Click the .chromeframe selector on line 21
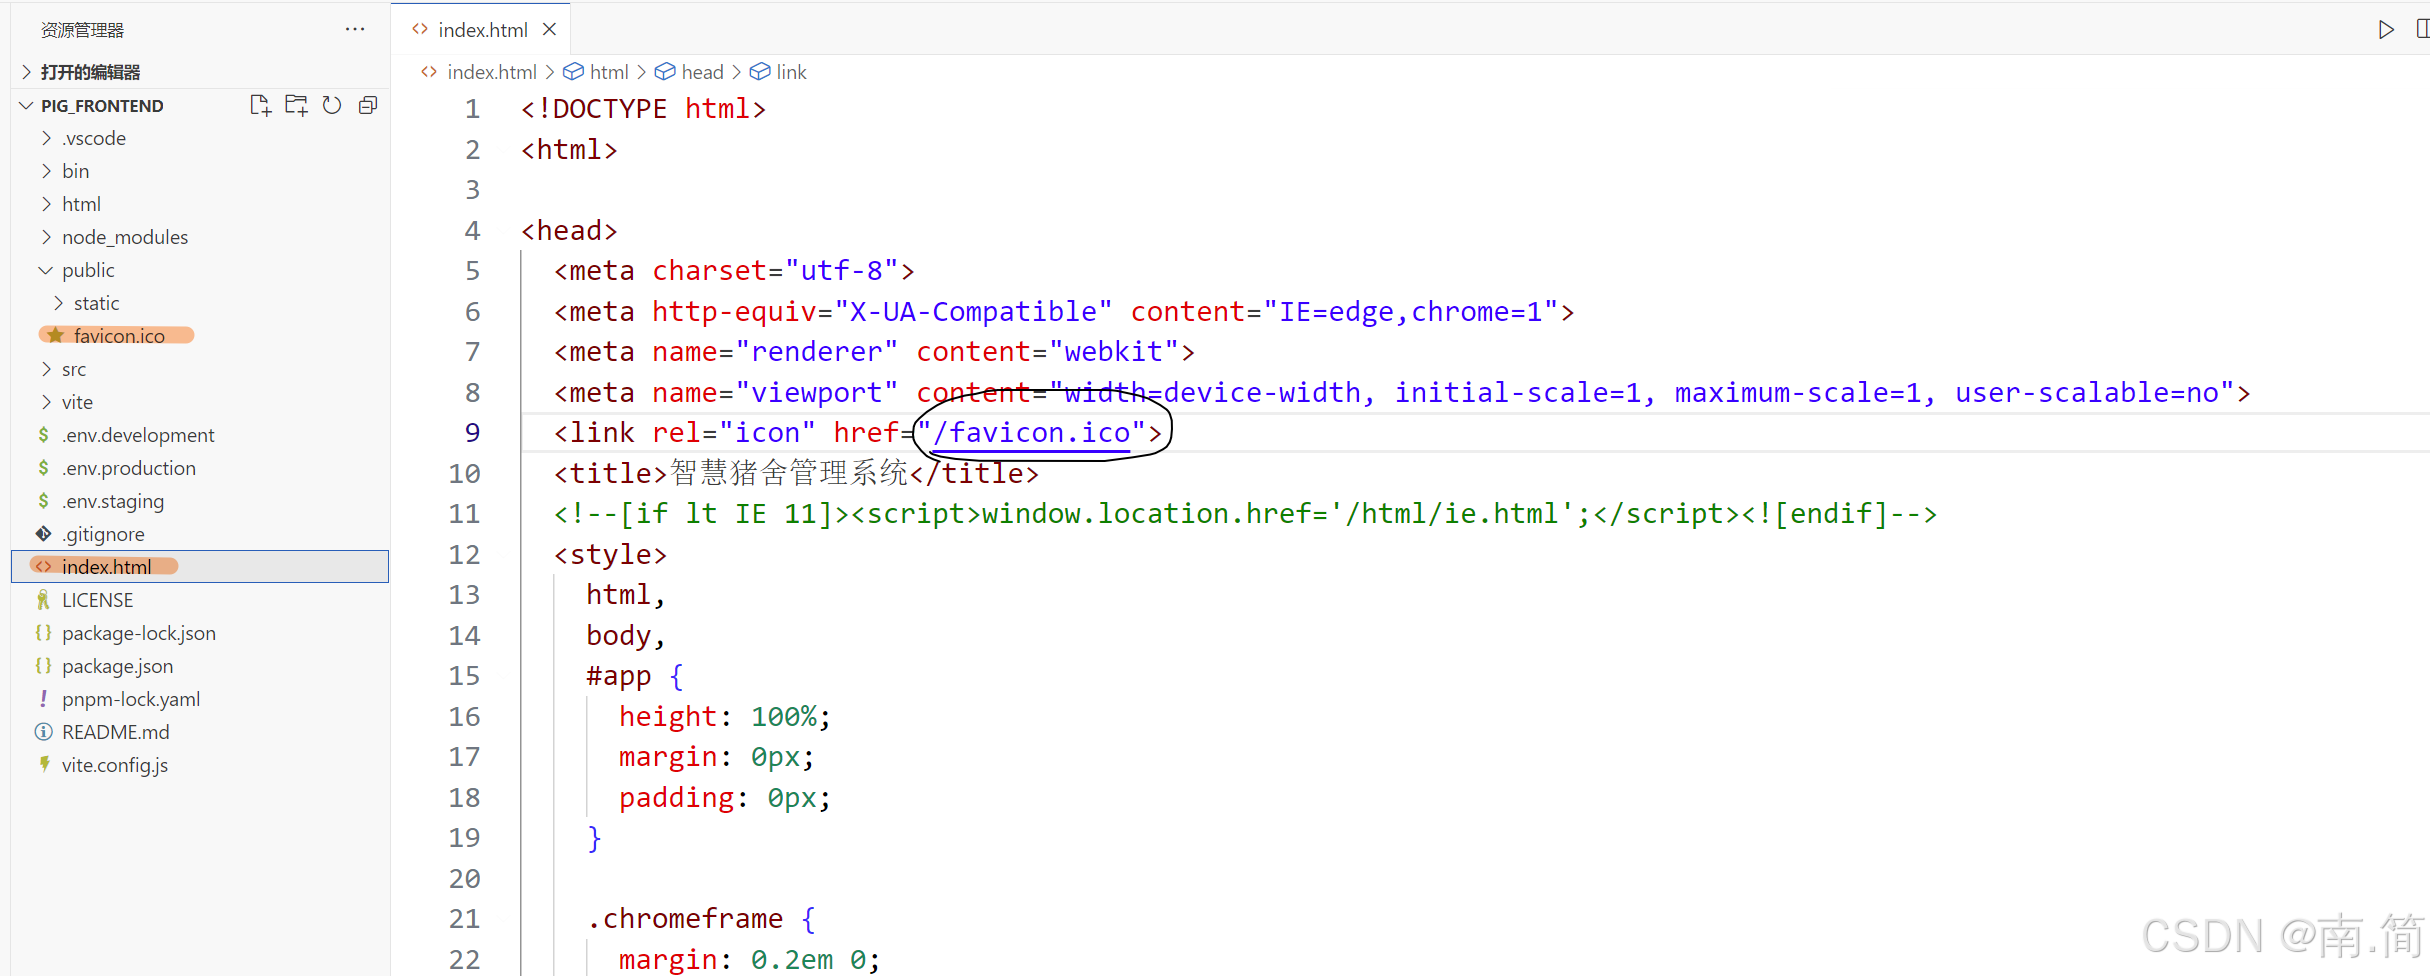 (x=685, y=919)
